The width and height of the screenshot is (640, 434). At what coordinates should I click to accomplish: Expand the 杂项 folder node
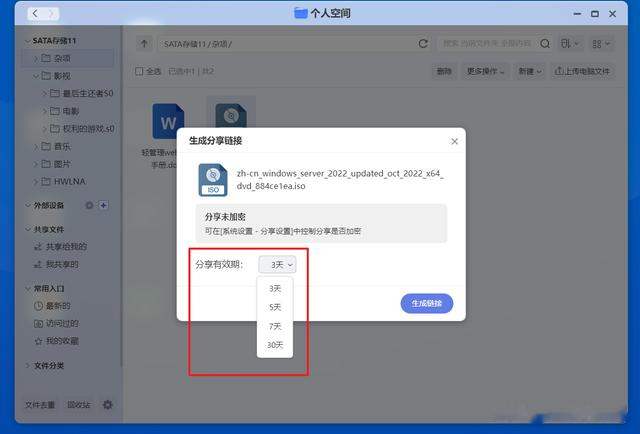click(36, 58)
